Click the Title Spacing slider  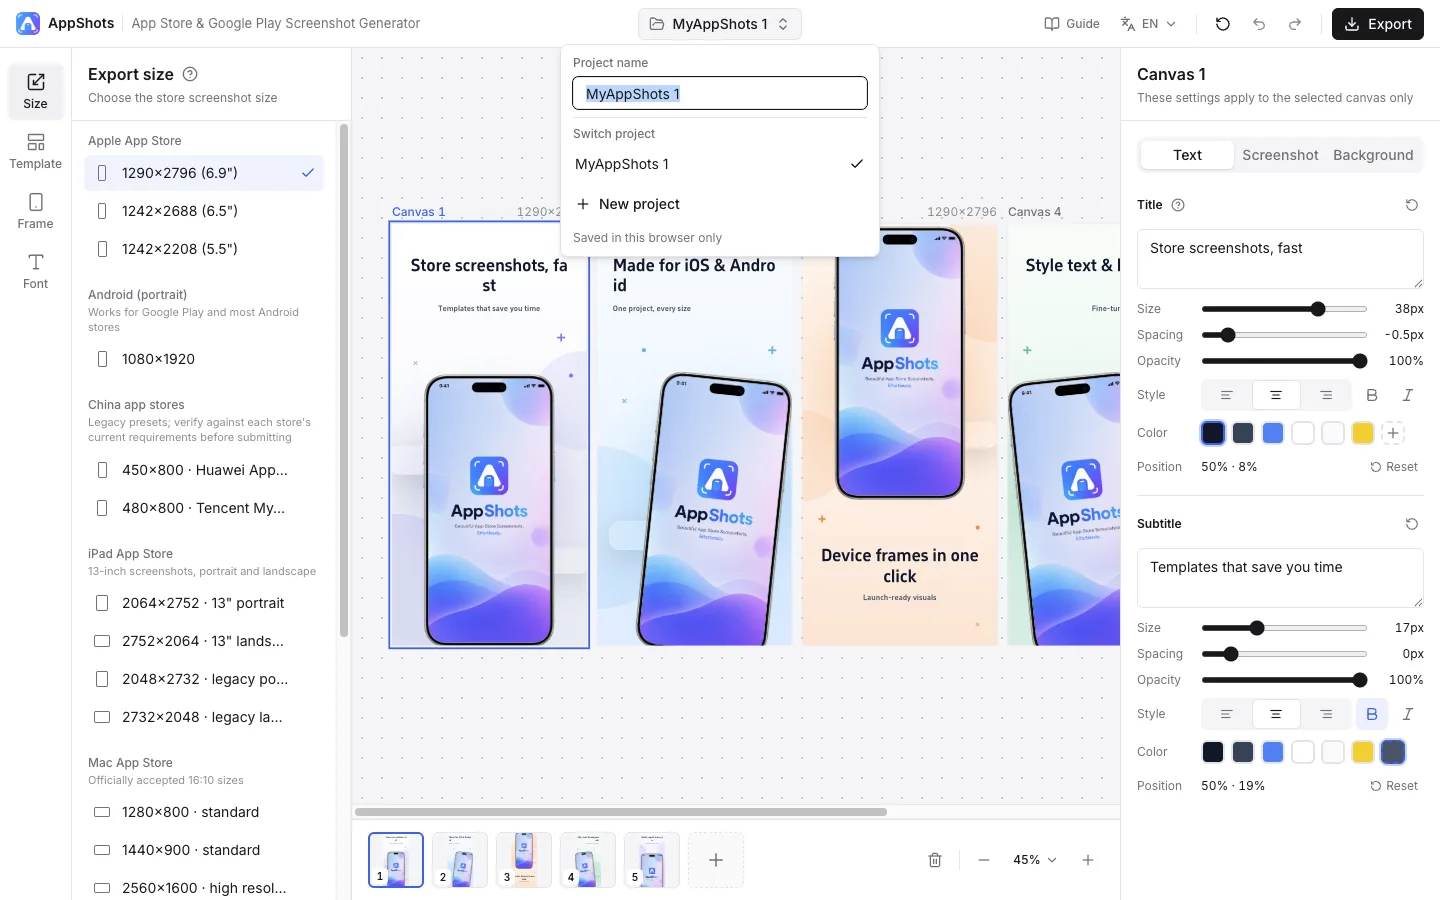tap(1284, 335)
